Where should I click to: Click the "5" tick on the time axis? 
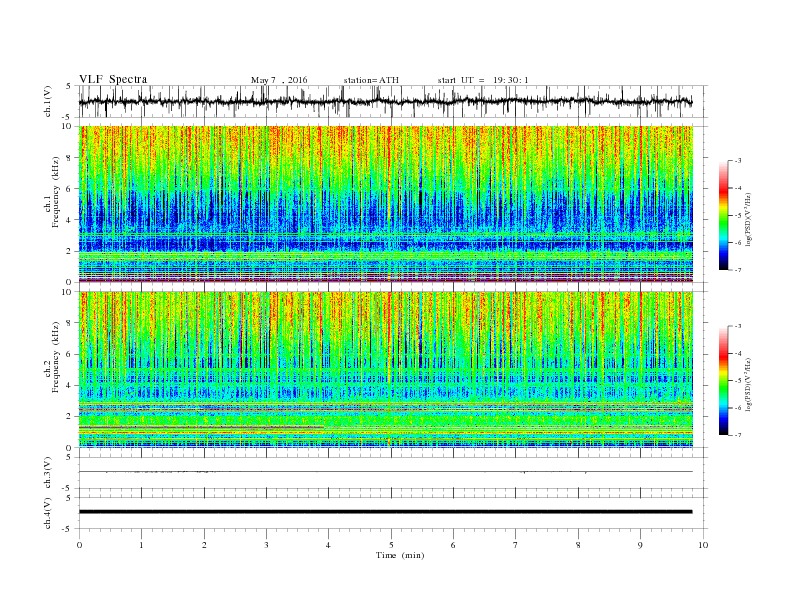tap(391, 545)
